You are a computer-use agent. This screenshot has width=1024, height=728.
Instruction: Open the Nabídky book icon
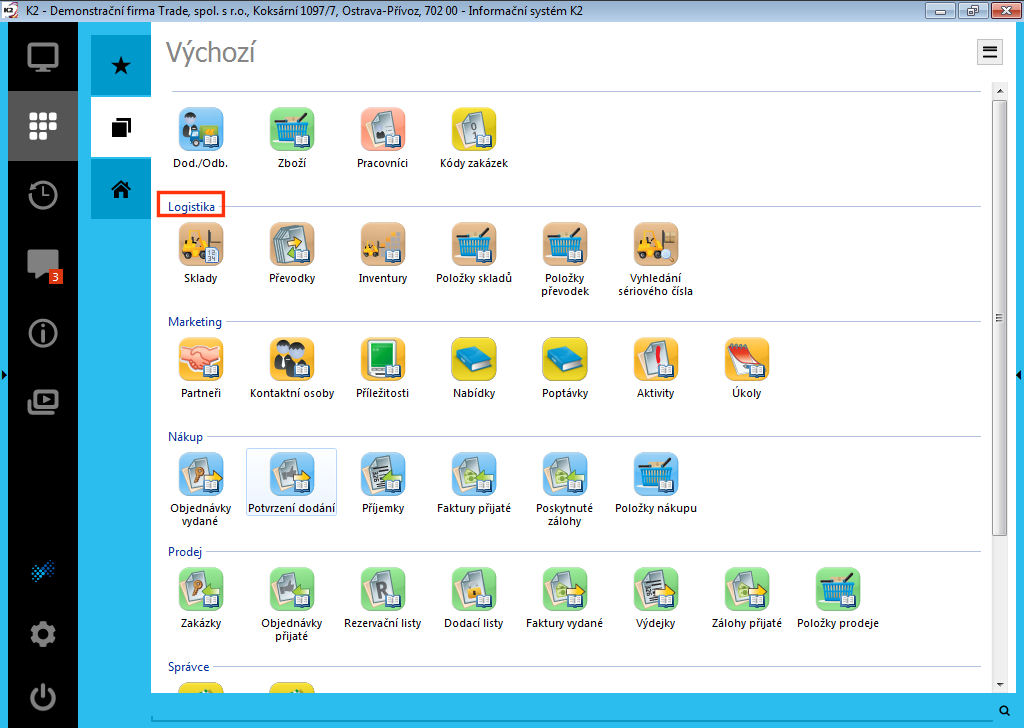coord(474,359)
